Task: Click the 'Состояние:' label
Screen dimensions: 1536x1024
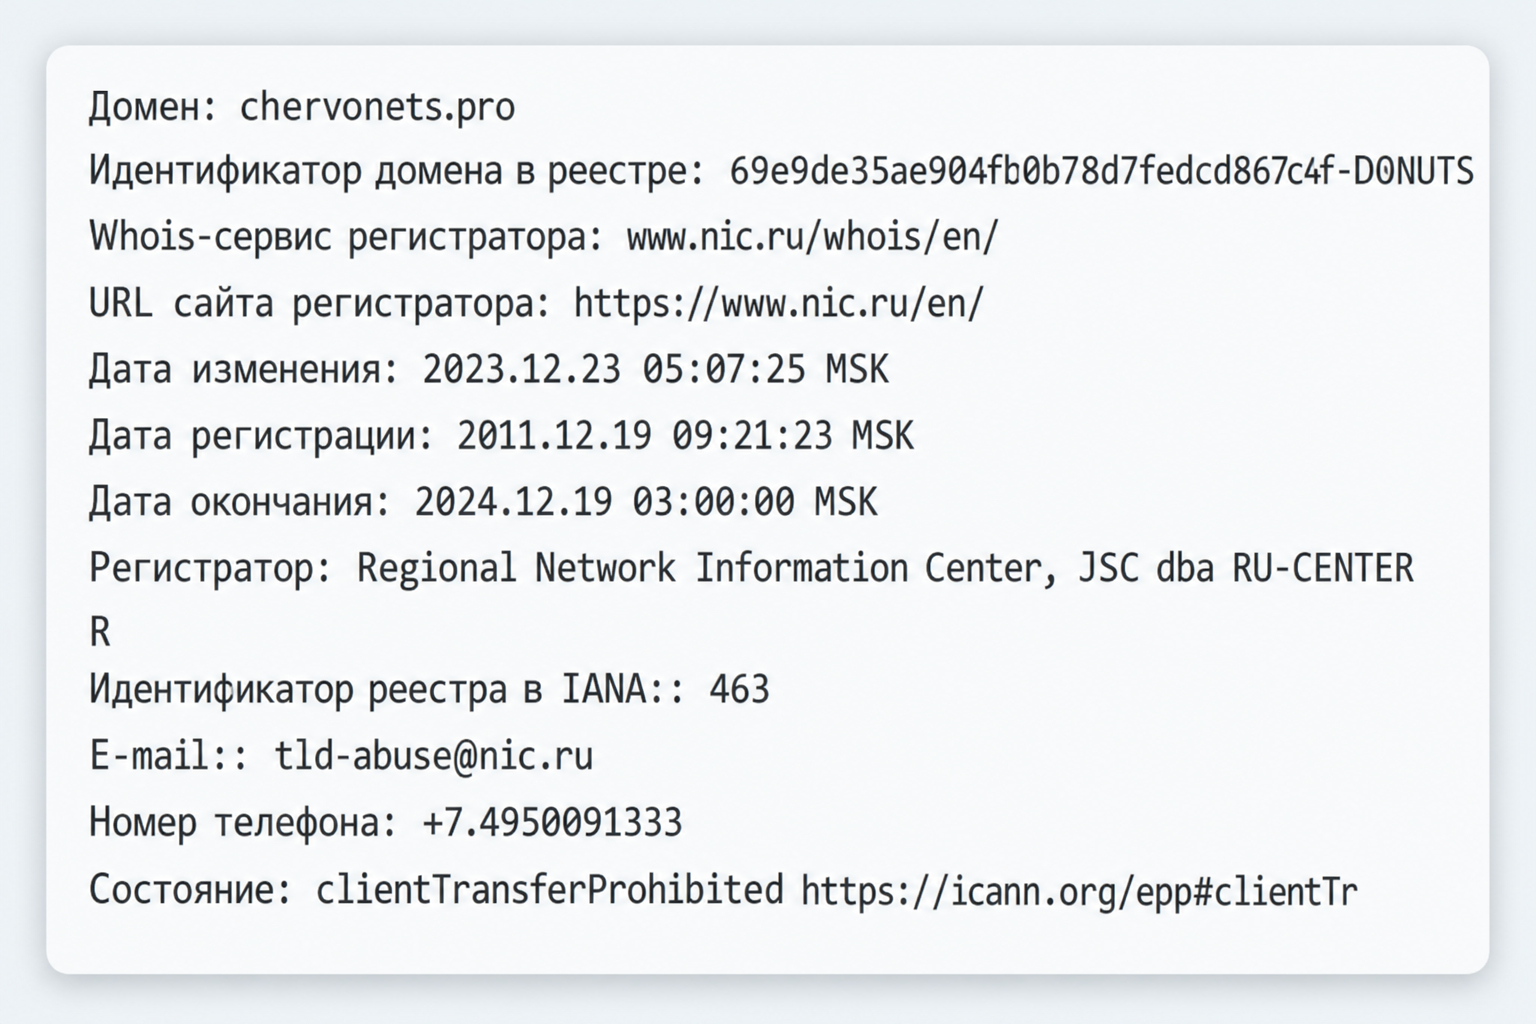Action: point(191,890)
